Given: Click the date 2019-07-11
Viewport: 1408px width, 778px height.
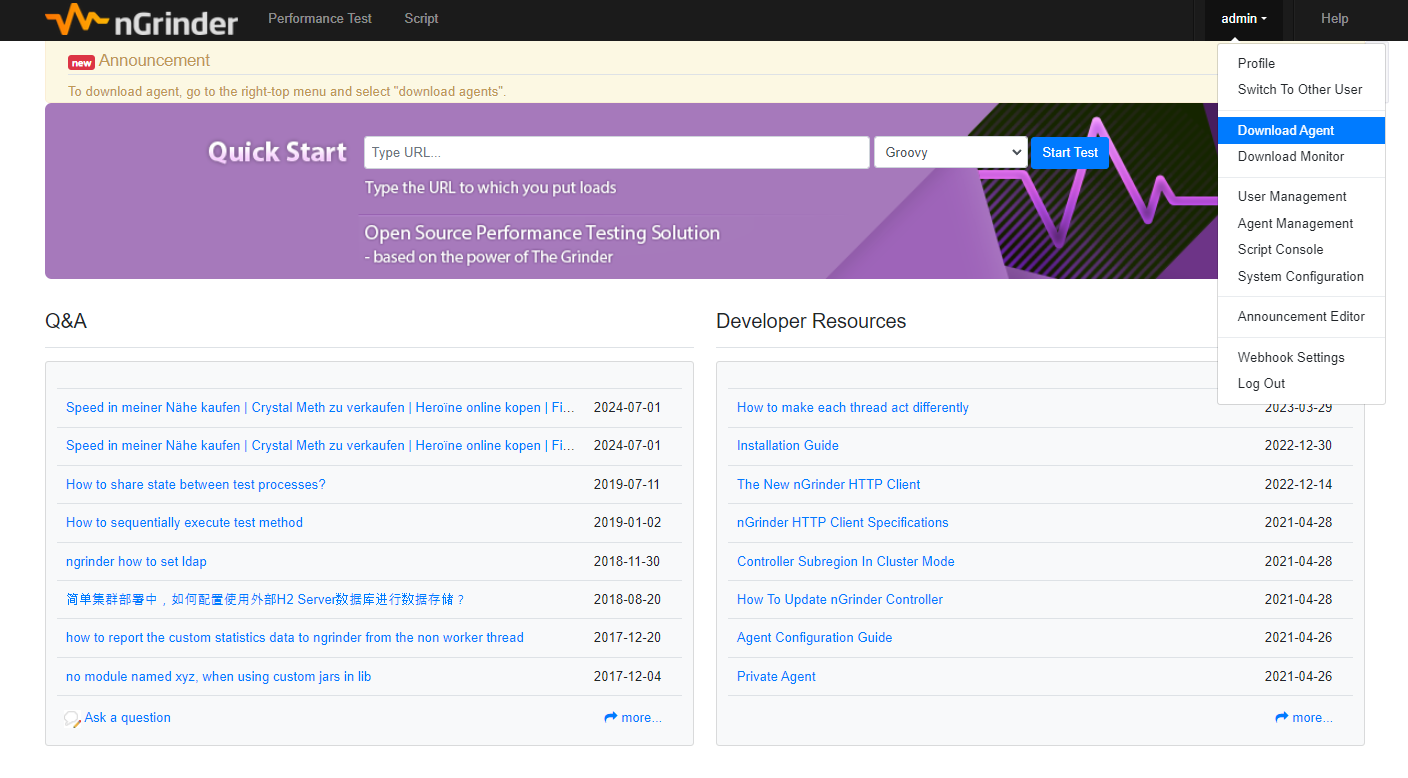Looking at the screenshot, I should 627,484.
